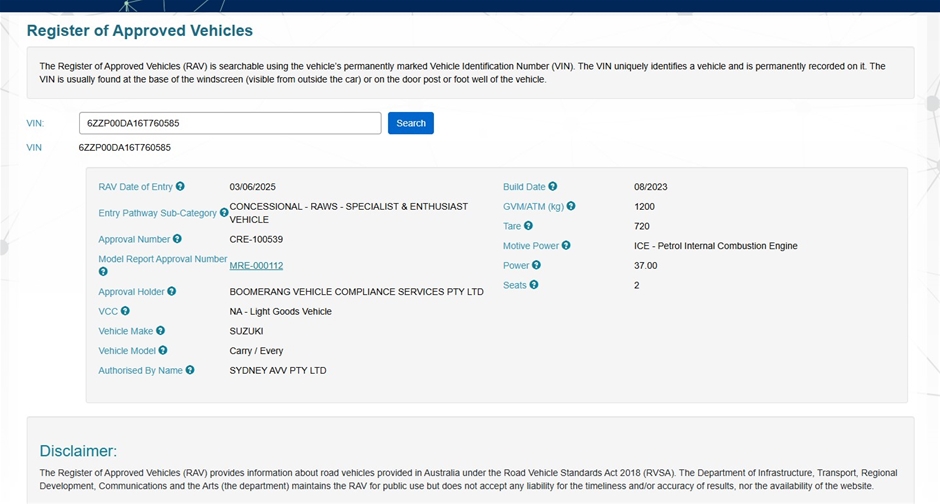
Task: Click help icon beside RAV Date of Entry
Action: point(181,186)
